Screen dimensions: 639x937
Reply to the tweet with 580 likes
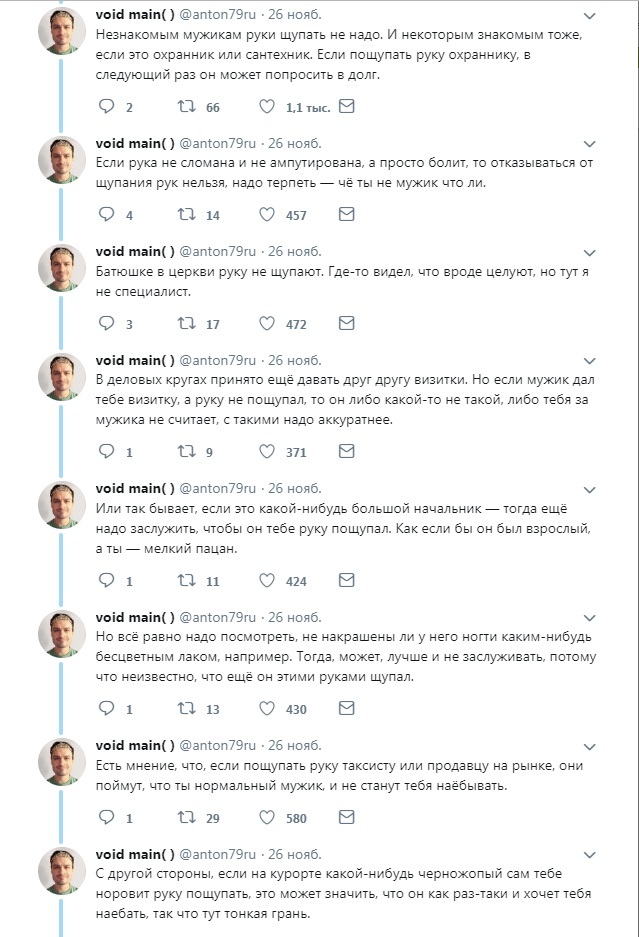(x=107, y=818)
